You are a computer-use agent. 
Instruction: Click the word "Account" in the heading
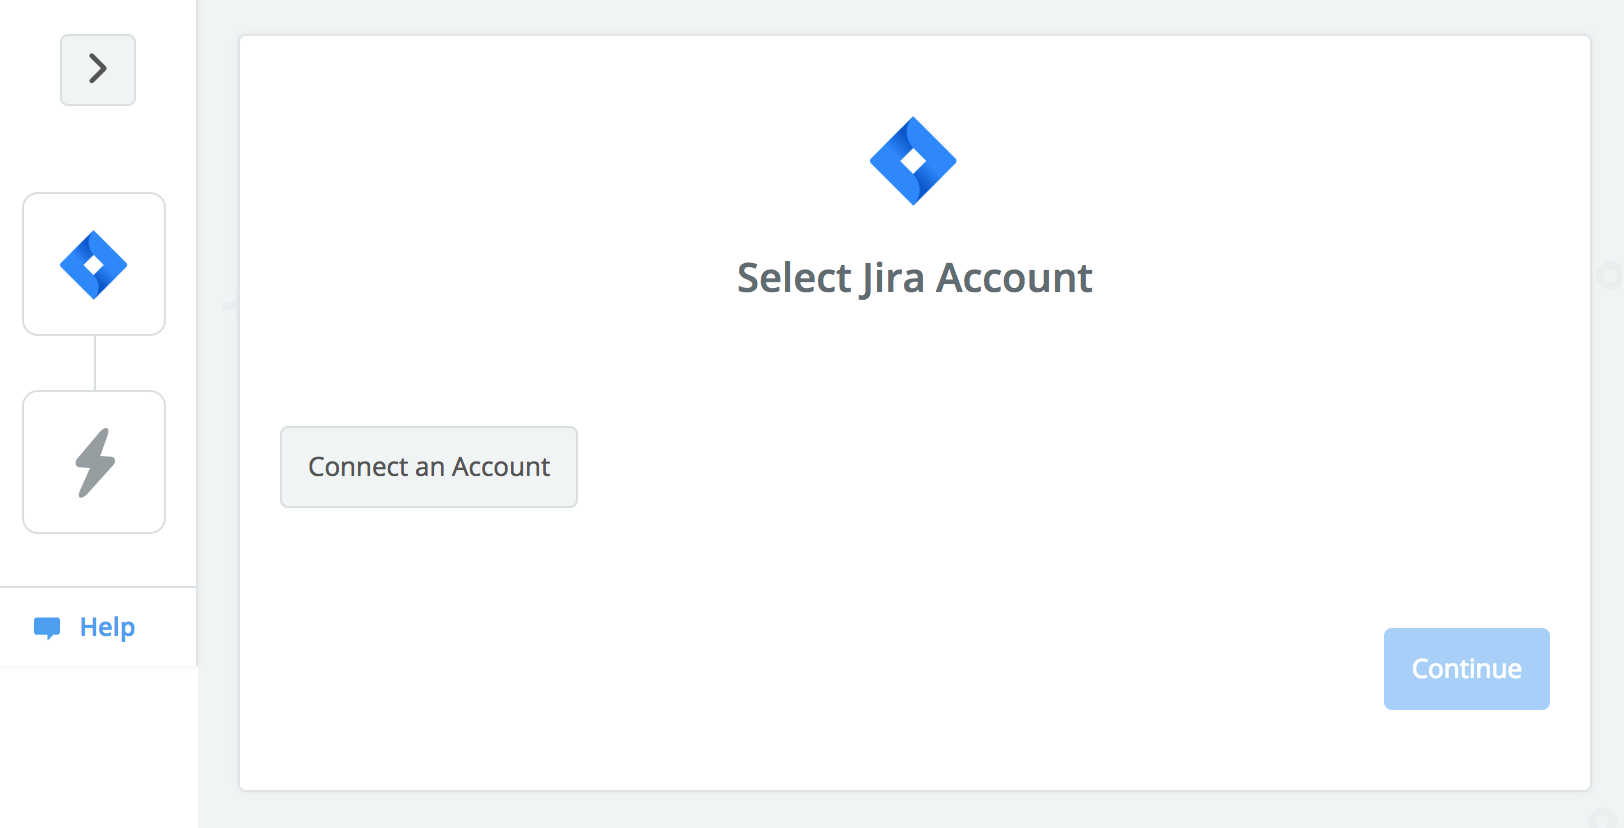[x=1014, y=278]
